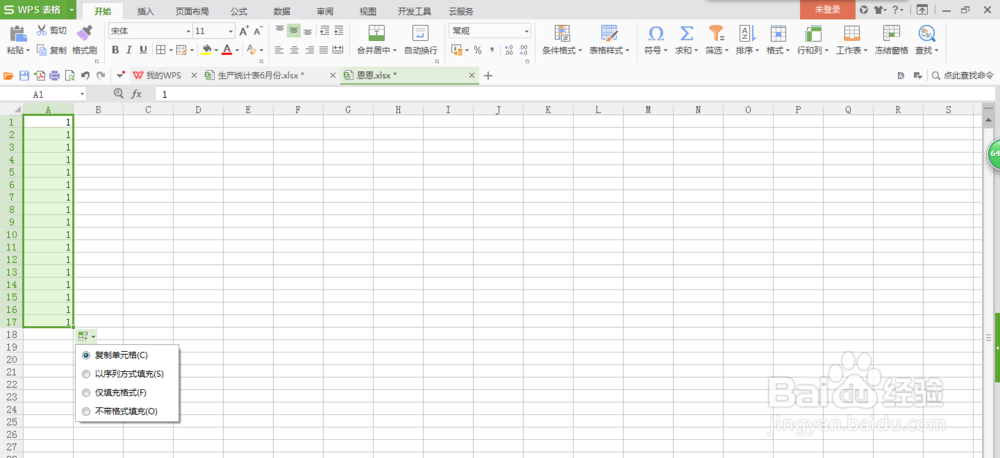1000x458 pixels.
Task: Click the center horizontal alignment icon
Action: (x=294, y=50)
